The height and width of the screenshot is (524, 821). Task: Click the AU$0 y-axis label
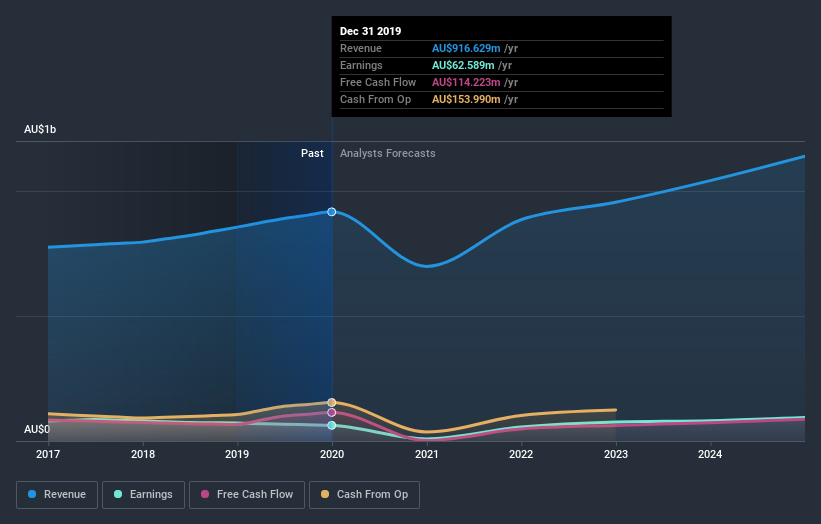click(37, 429)
